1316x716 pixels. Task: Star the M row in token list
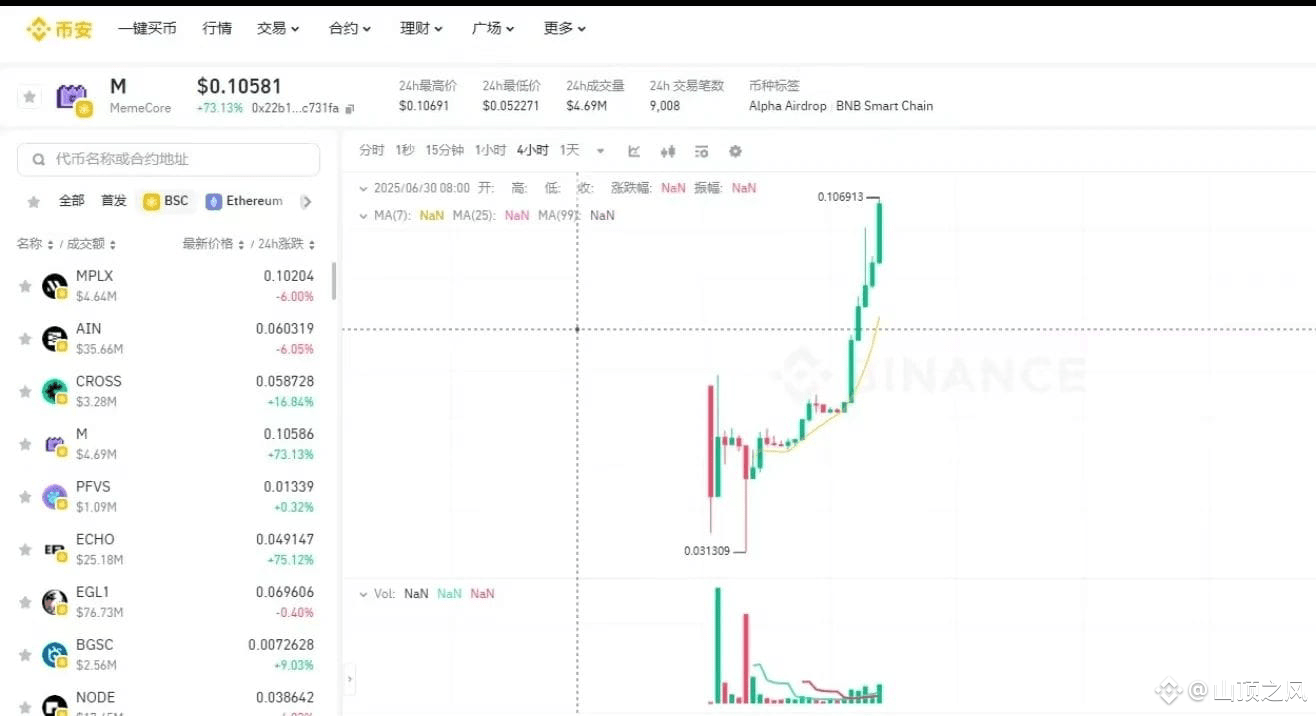pos(25,445)
